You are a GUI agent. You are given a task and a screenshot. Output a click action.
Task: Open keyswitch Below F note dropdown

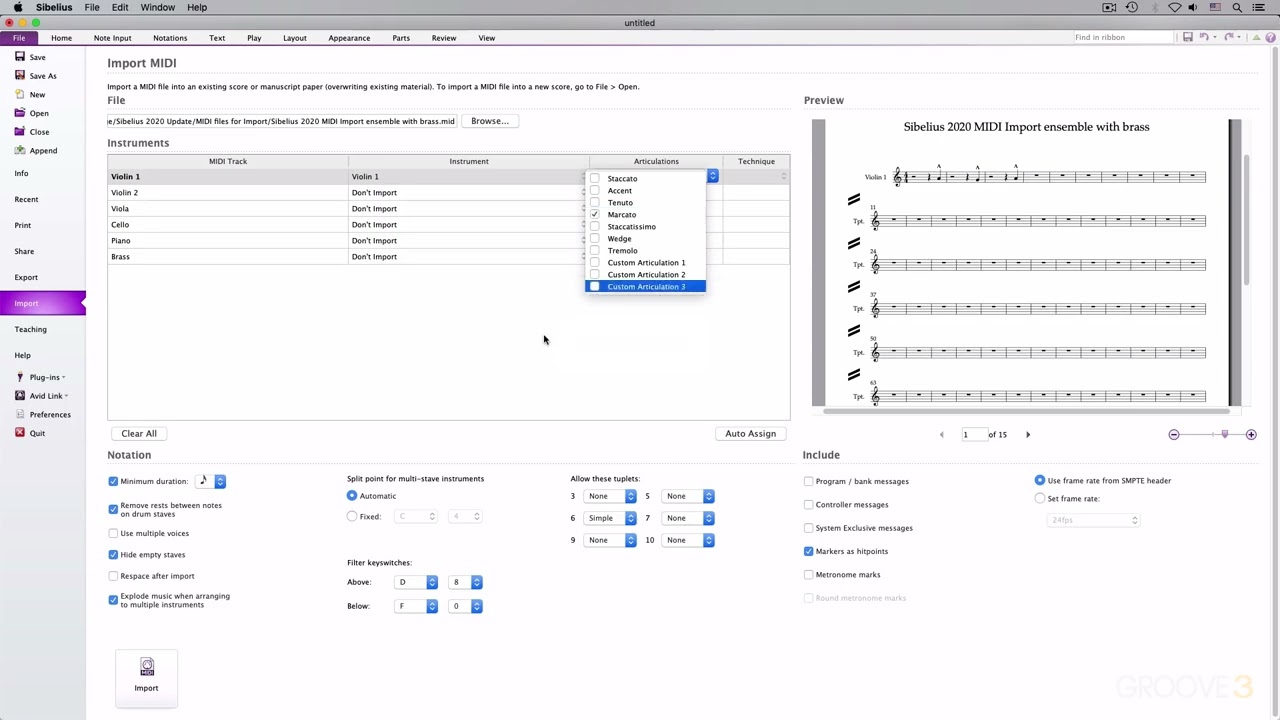[417, 606]
